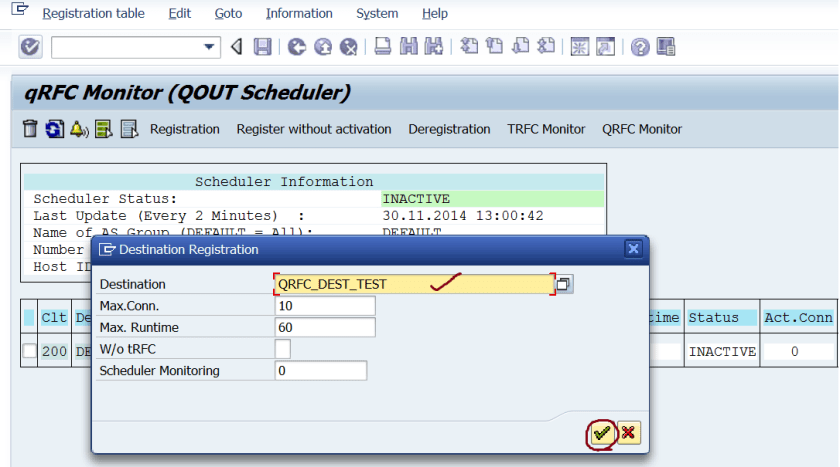
Task: Click the Status column header
Action: (x=722, y=318)
